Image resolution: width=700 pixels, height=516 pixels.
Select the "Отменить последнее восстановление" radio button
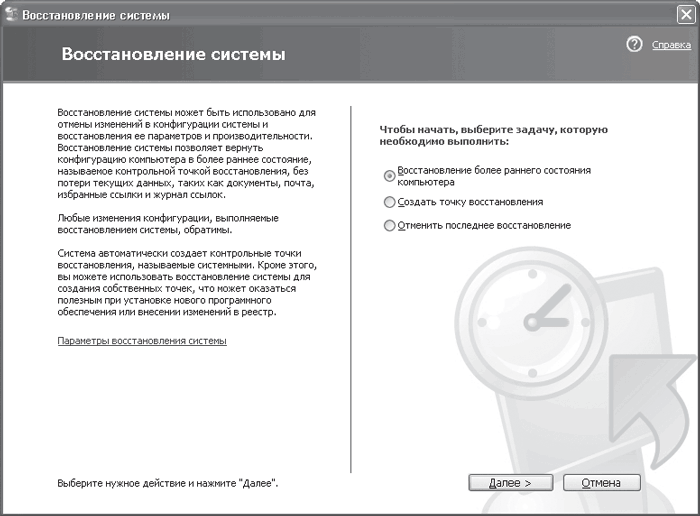tap(389, 225)
